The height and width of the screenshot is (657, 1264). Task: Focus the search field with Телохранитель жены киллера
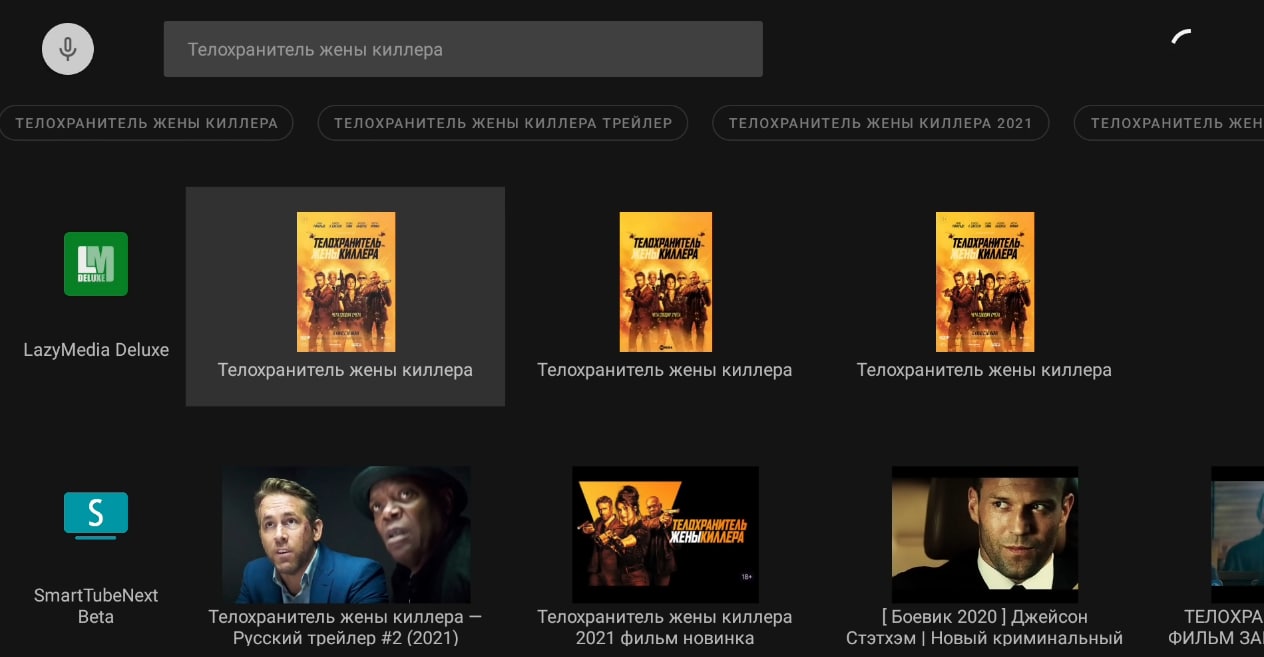click(463, 49)
